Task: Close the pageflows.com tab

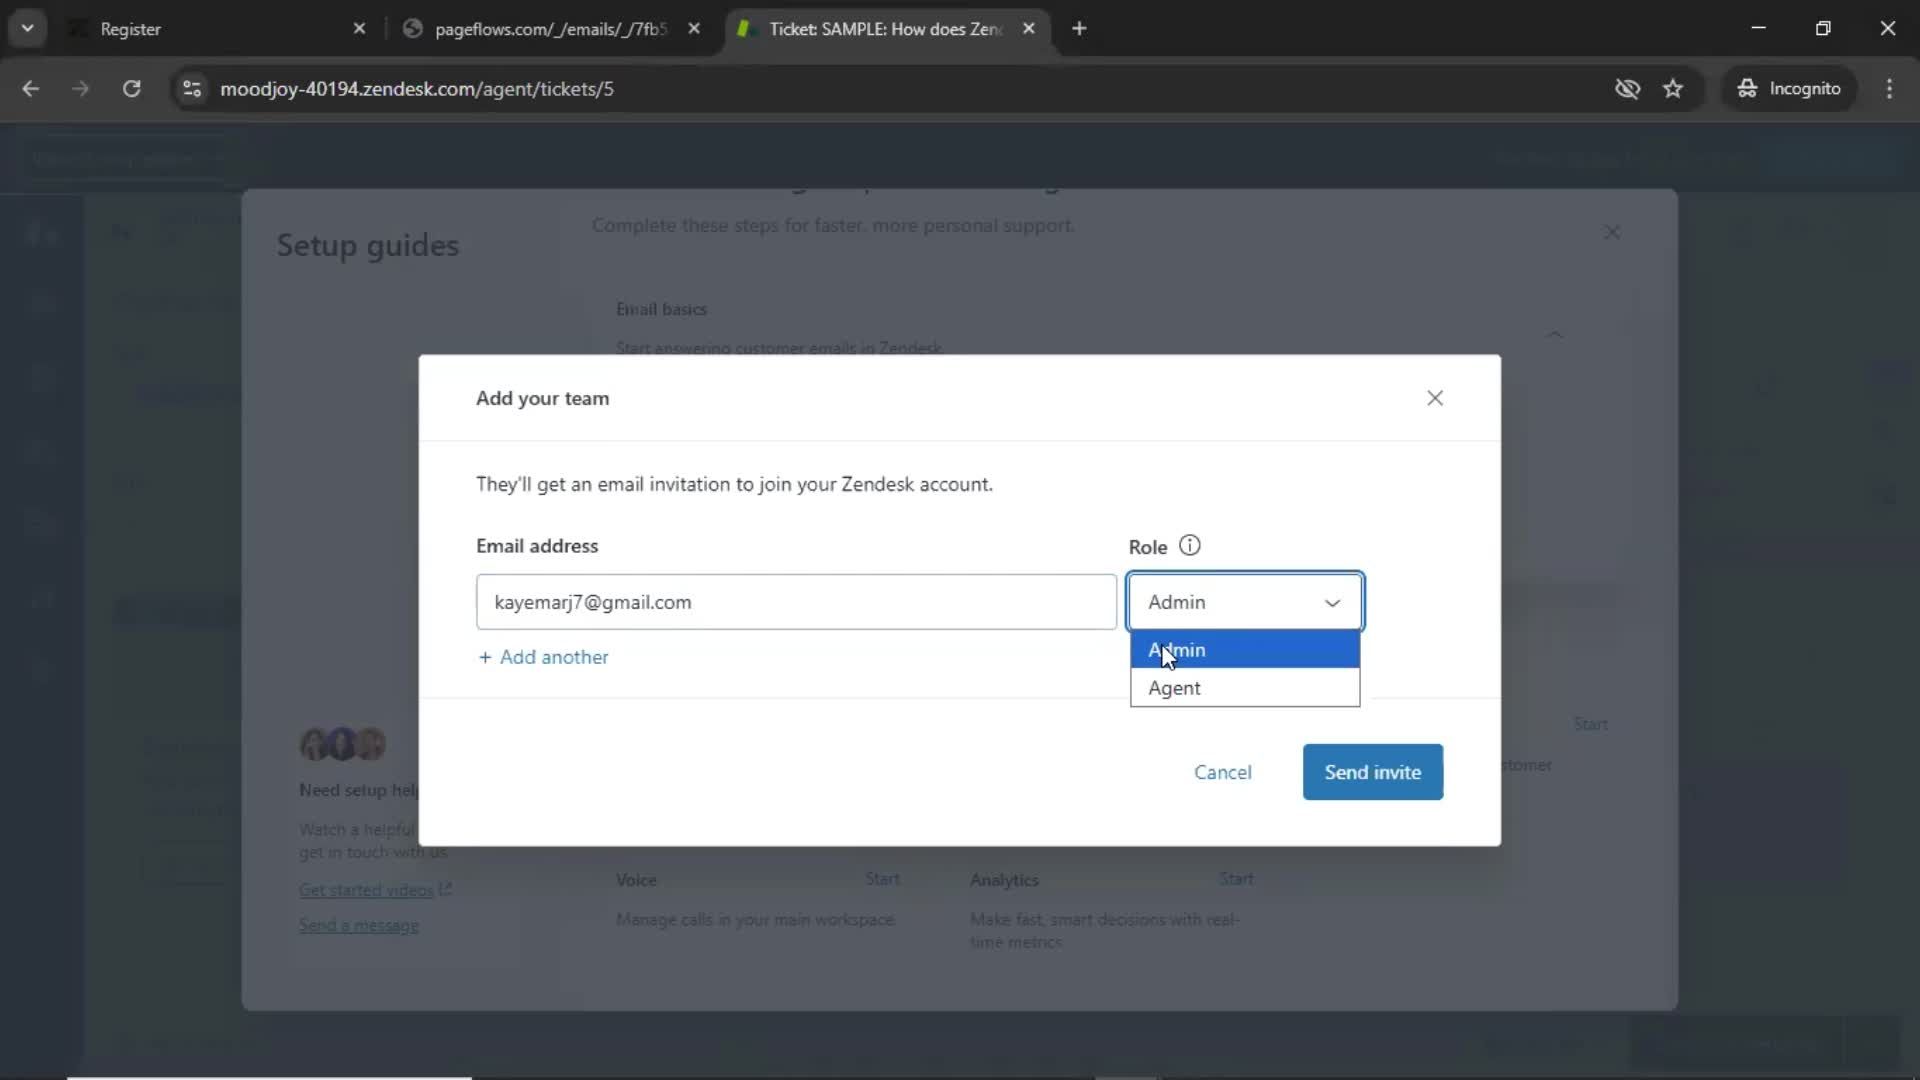Action: (x=694, y=29)
